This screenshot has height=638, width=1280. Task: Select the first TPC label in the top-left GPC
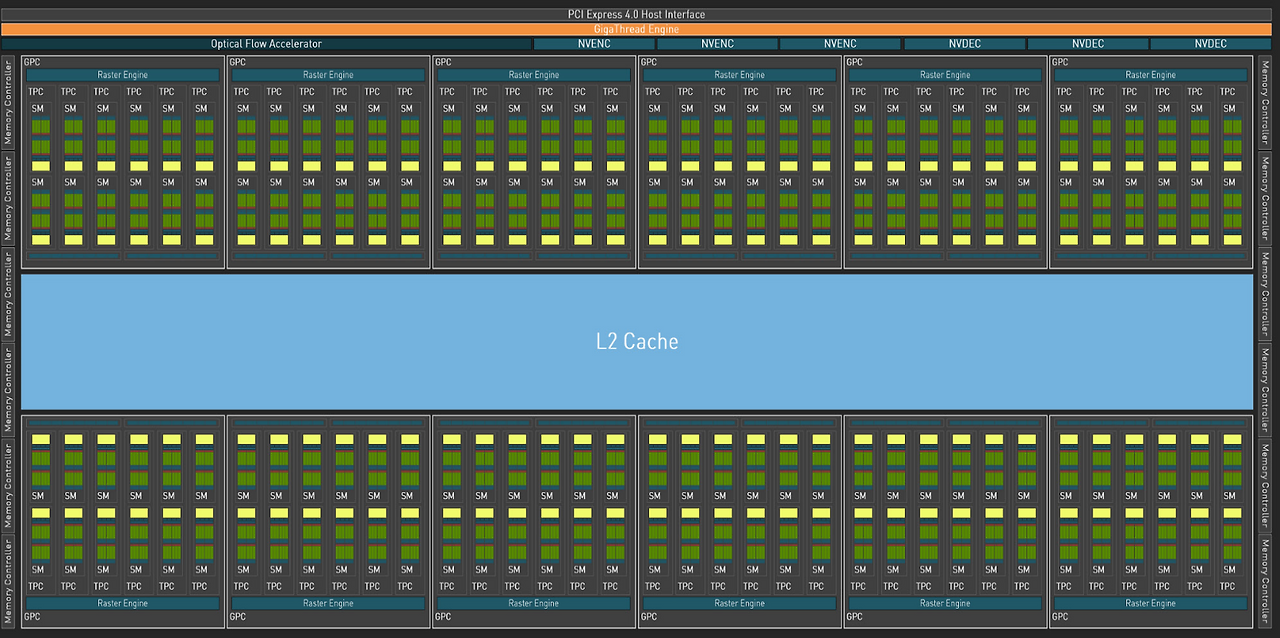(36, 92)
